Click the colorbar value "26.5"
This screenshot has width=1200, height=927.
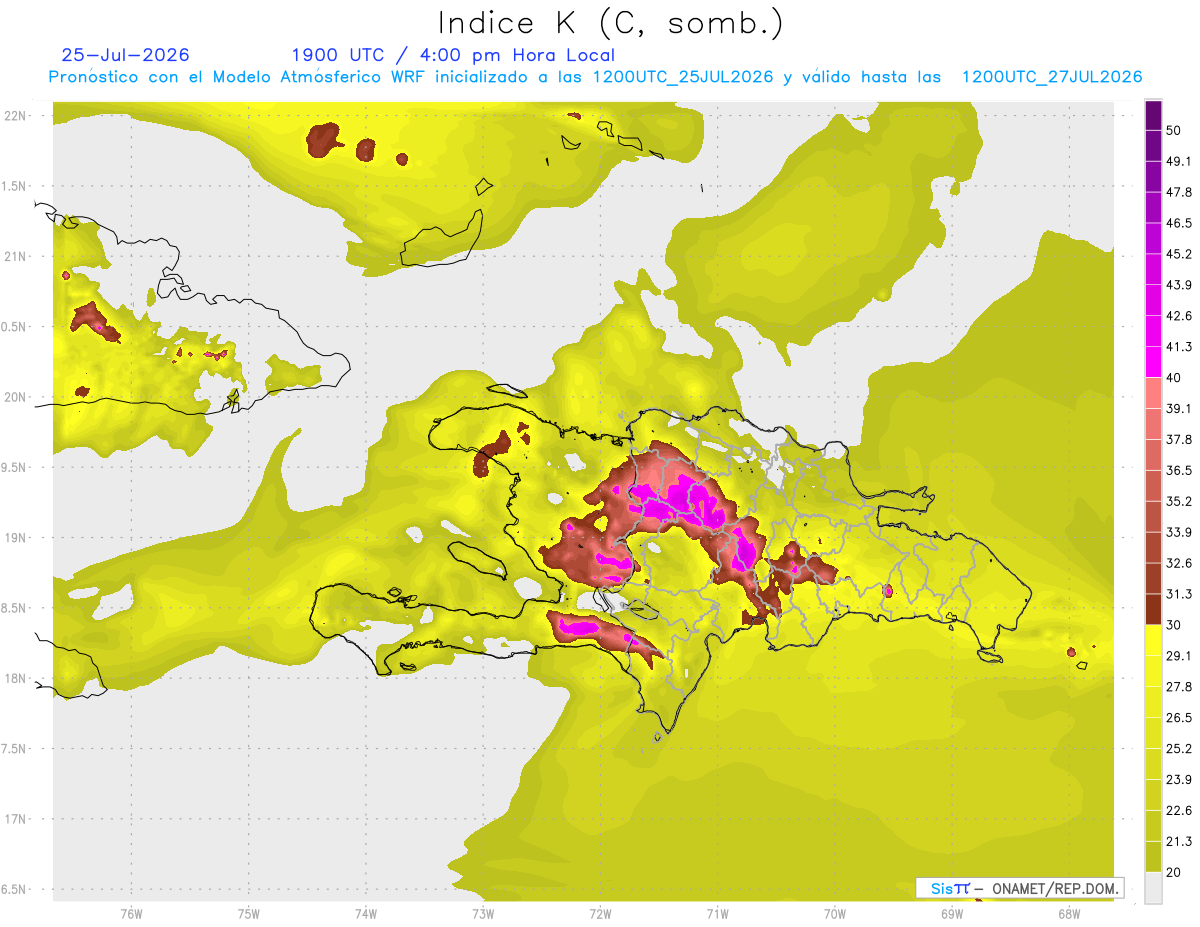[x=1179, y=717]
